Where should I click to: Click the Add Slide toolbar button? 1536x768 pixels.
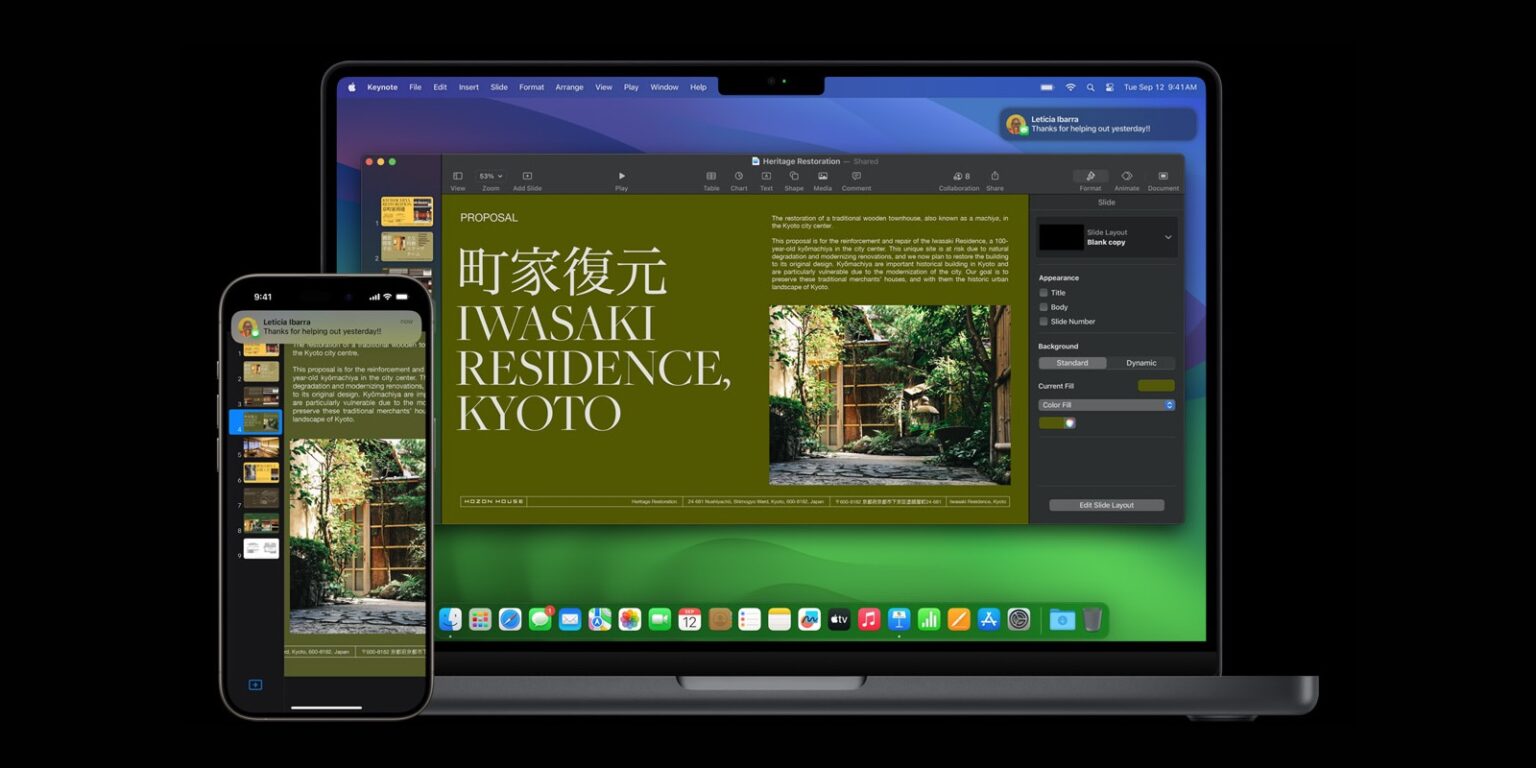tap(527, 177)
